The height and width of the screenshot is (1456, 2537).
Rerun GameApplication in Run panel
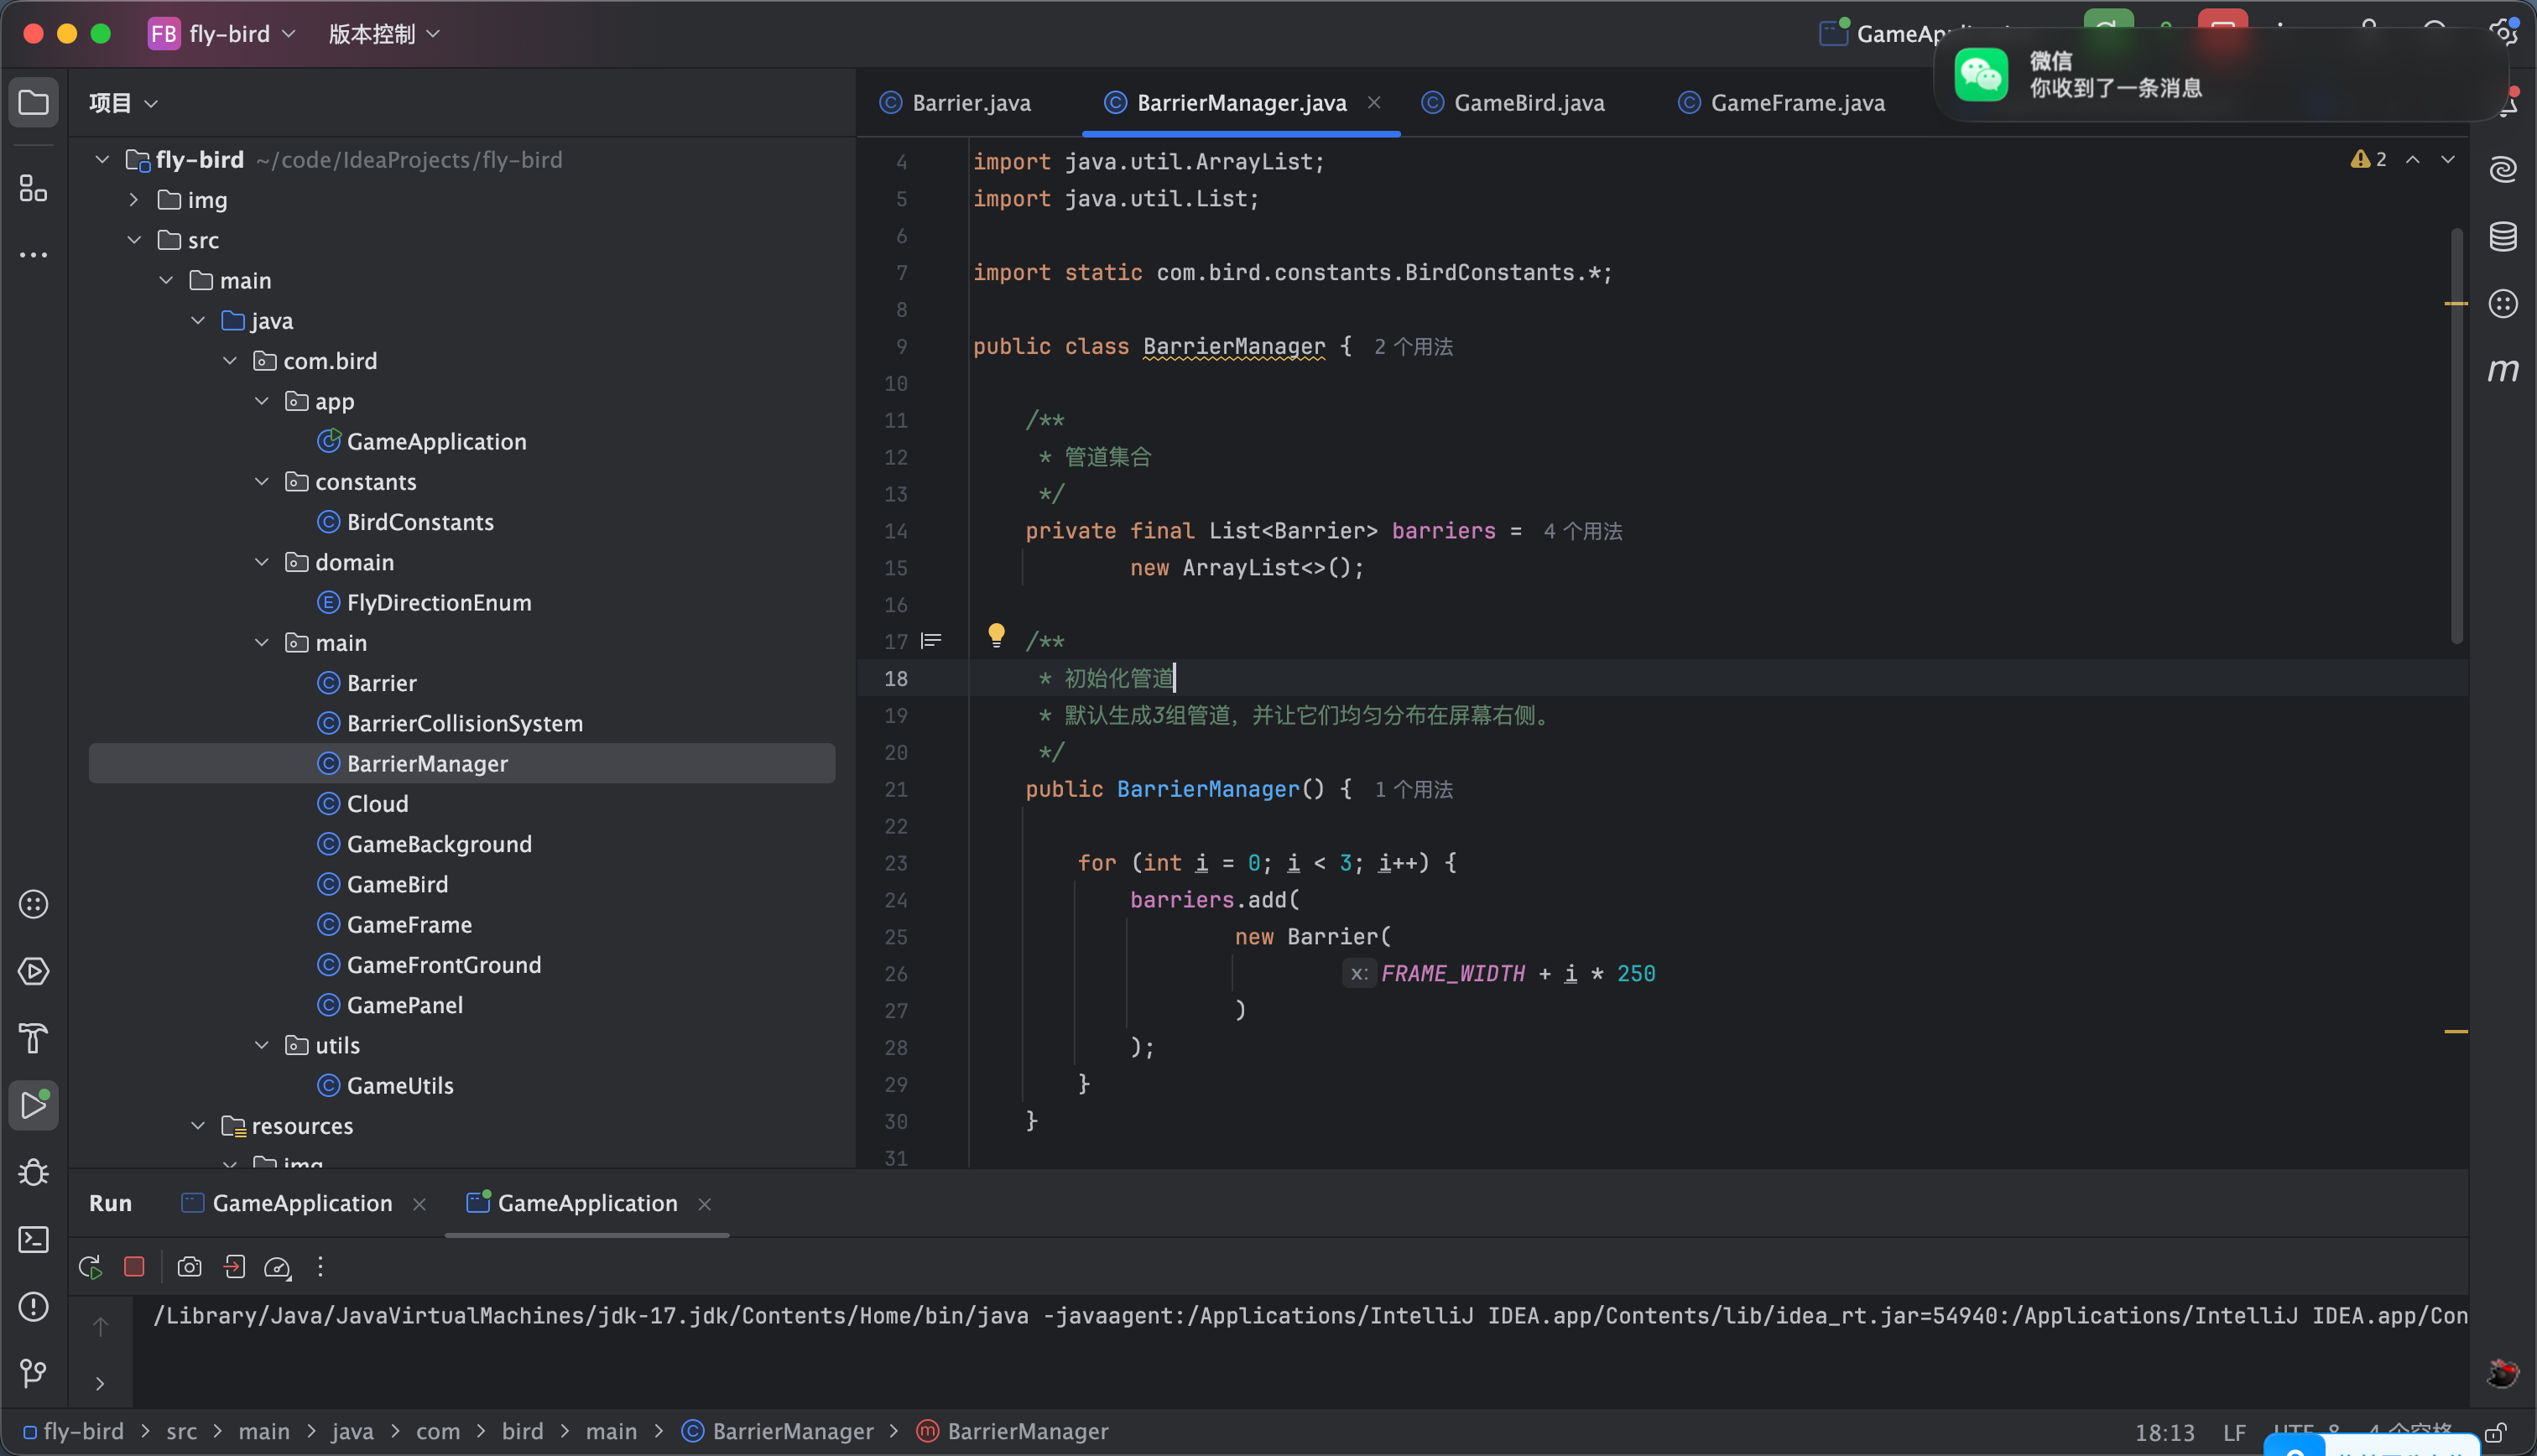pyautogui.click(x=90, y=1267)
